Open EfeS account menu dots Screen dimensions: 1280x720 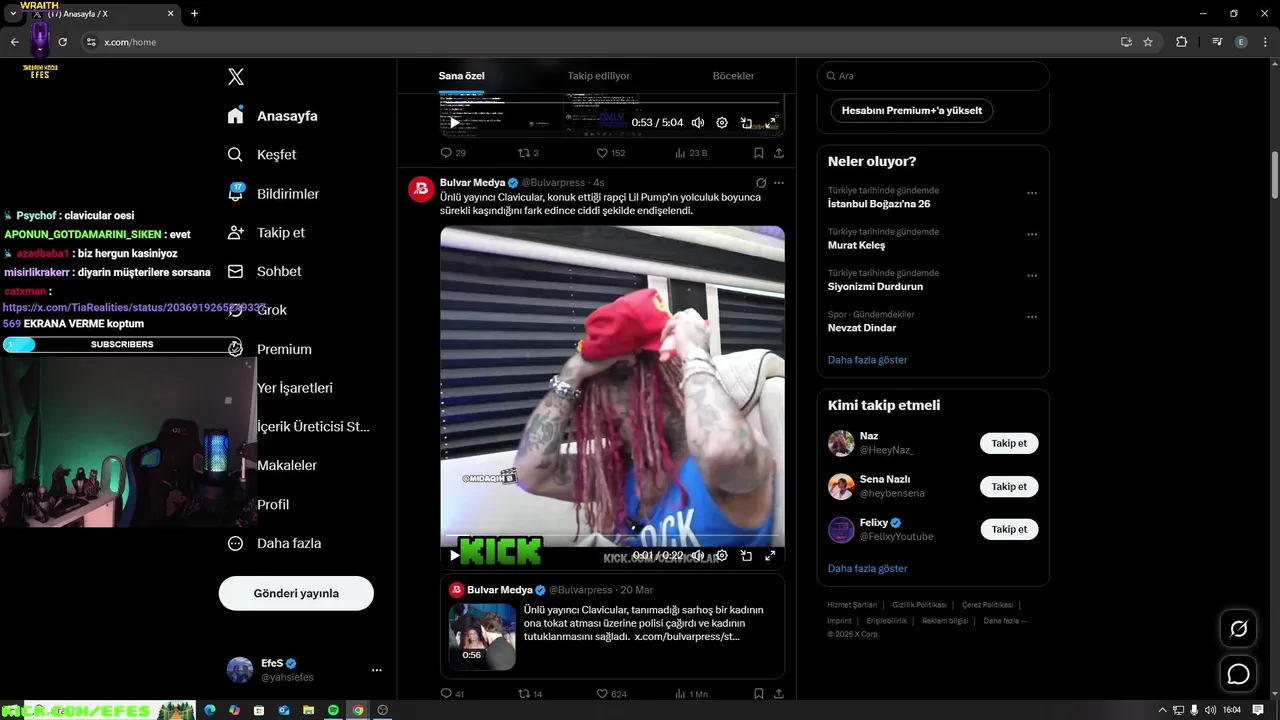click(x=377, y=670)
